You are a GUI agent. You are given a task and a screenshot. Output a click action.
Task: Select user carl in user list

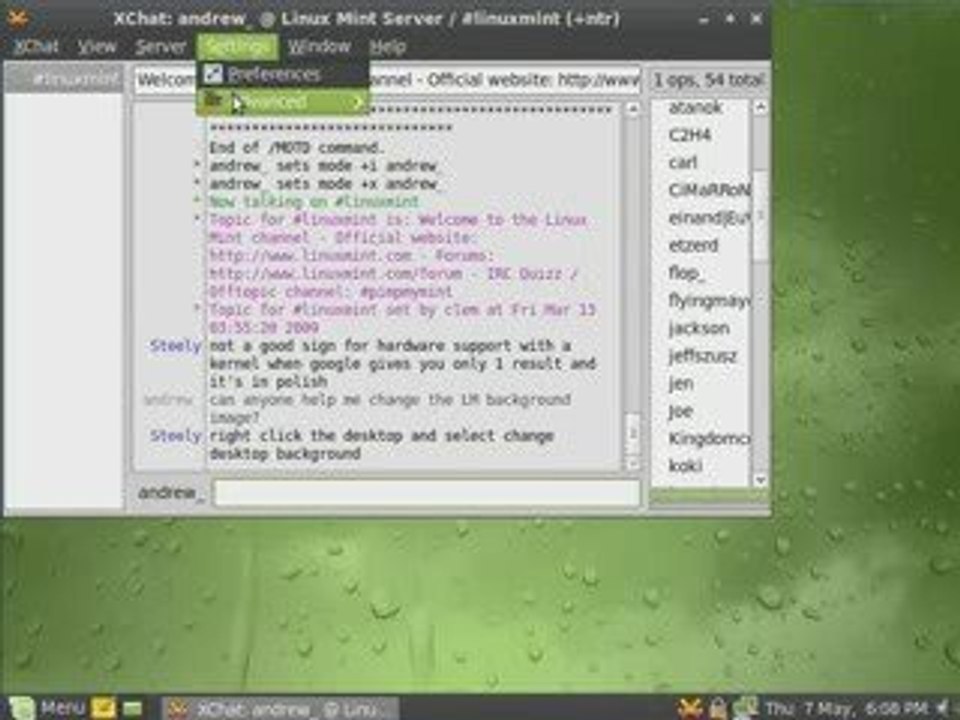(683, 163)
